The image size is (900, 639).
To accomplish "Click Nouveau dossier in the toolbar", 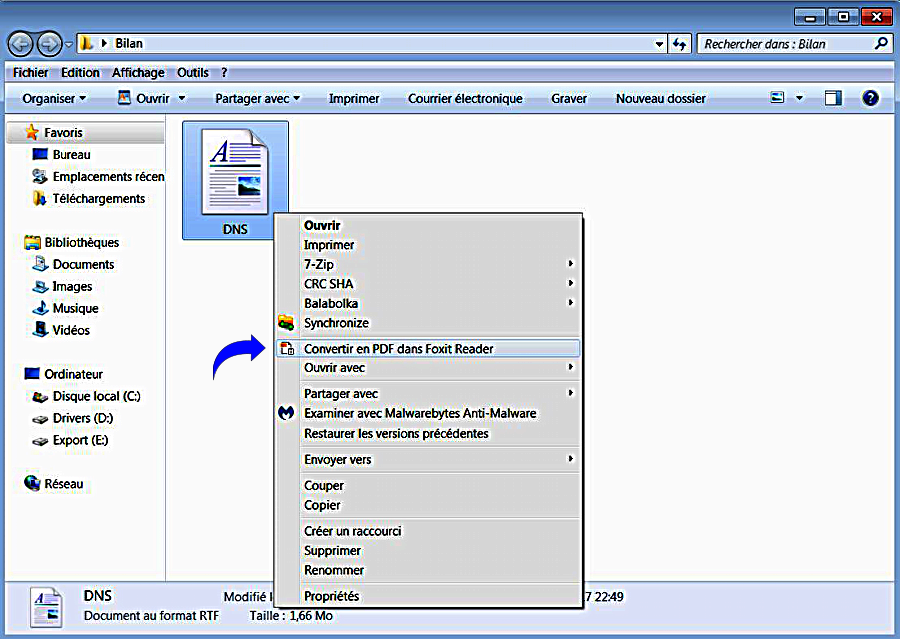I will [661, 99].
